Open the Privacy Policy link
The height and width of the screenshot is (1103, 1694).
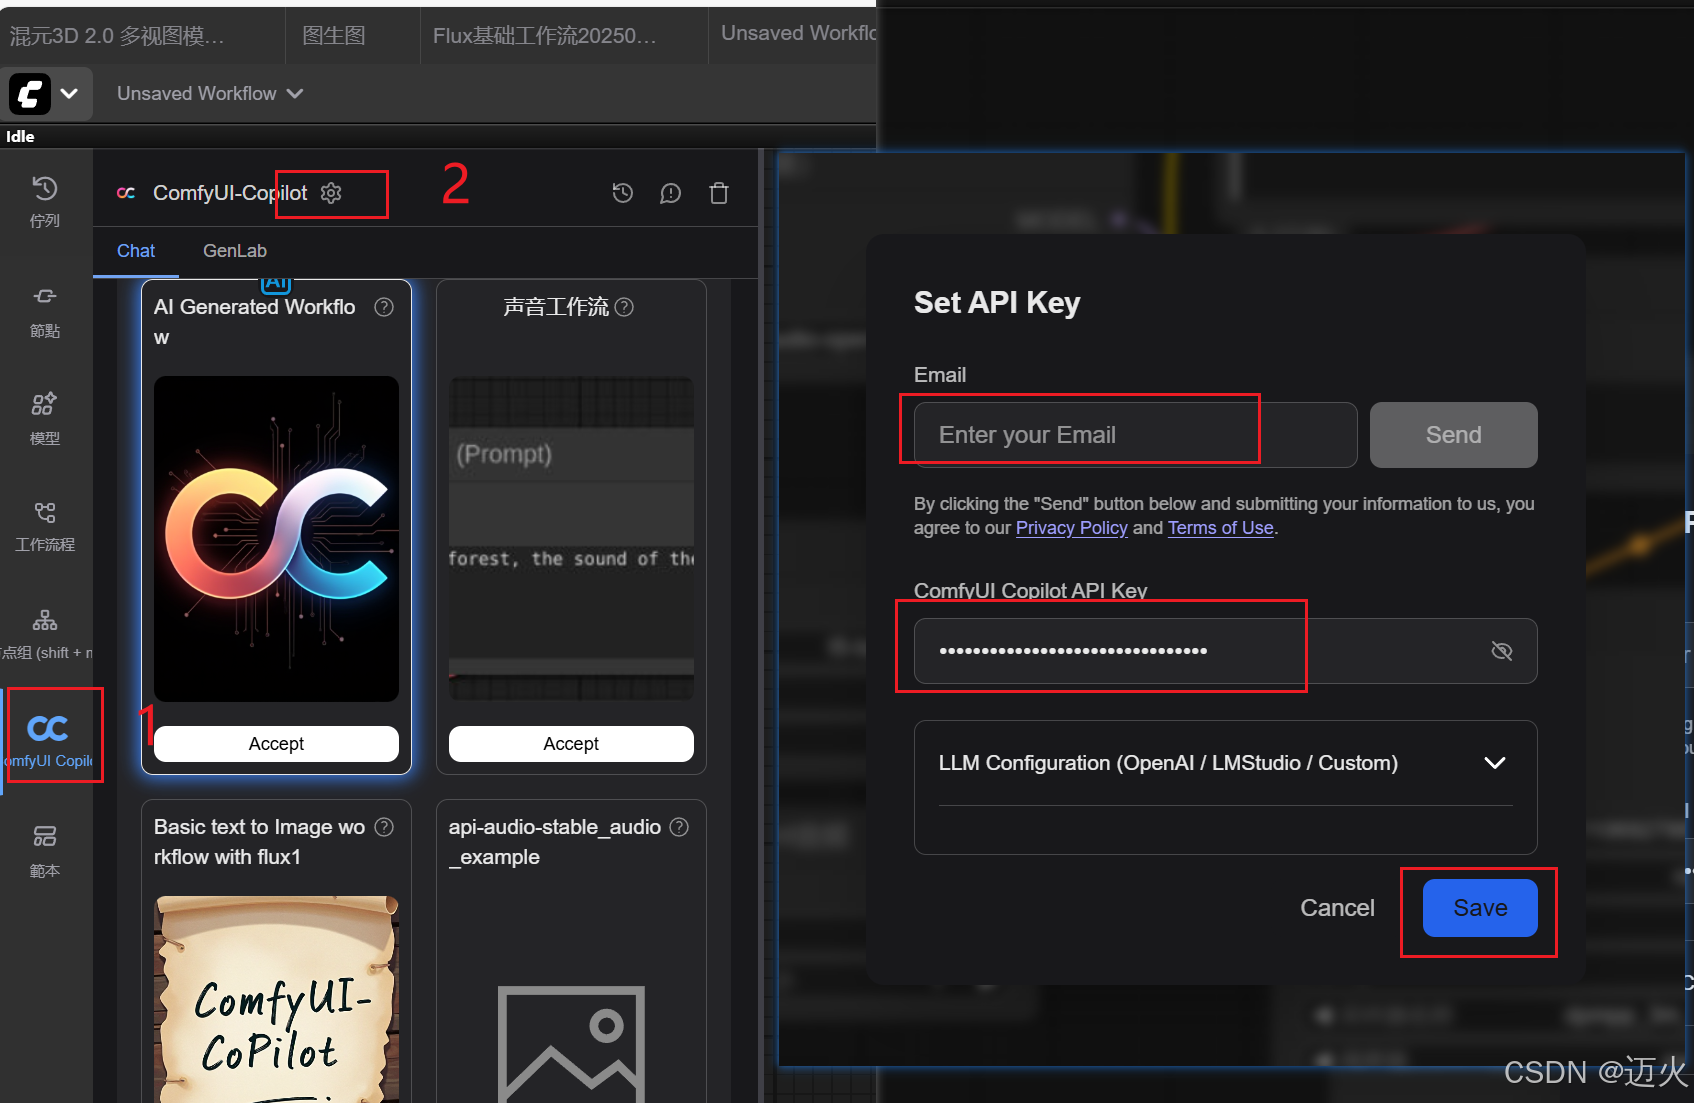tap(1071, 528)
